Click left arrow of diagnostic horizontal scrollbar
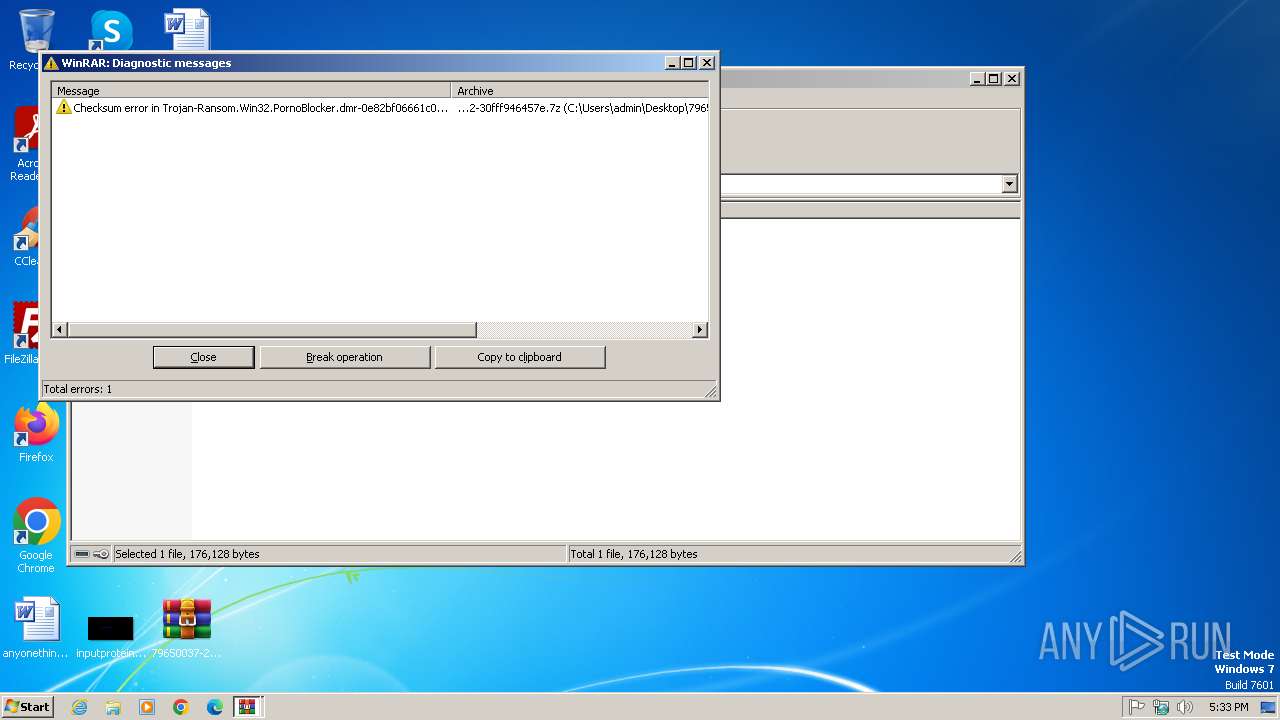The width and height of the screenshot is (1280, 720). (x=60, y=330)
